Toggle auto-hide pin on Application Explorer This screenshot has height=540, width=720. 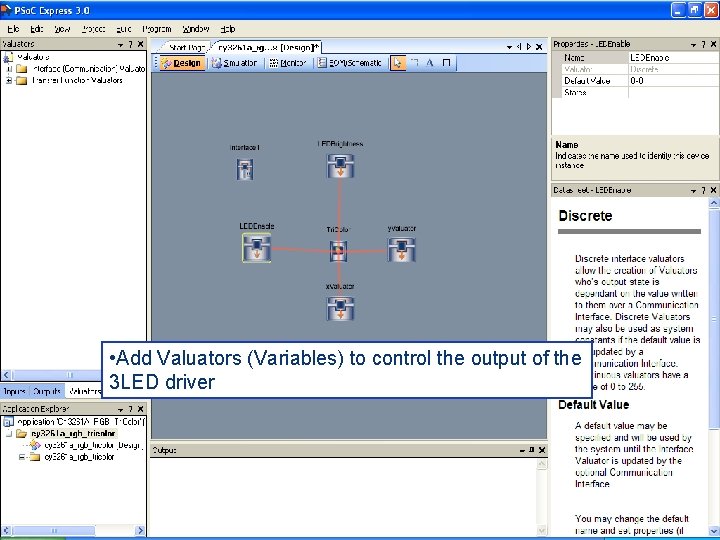click(130, 409)
